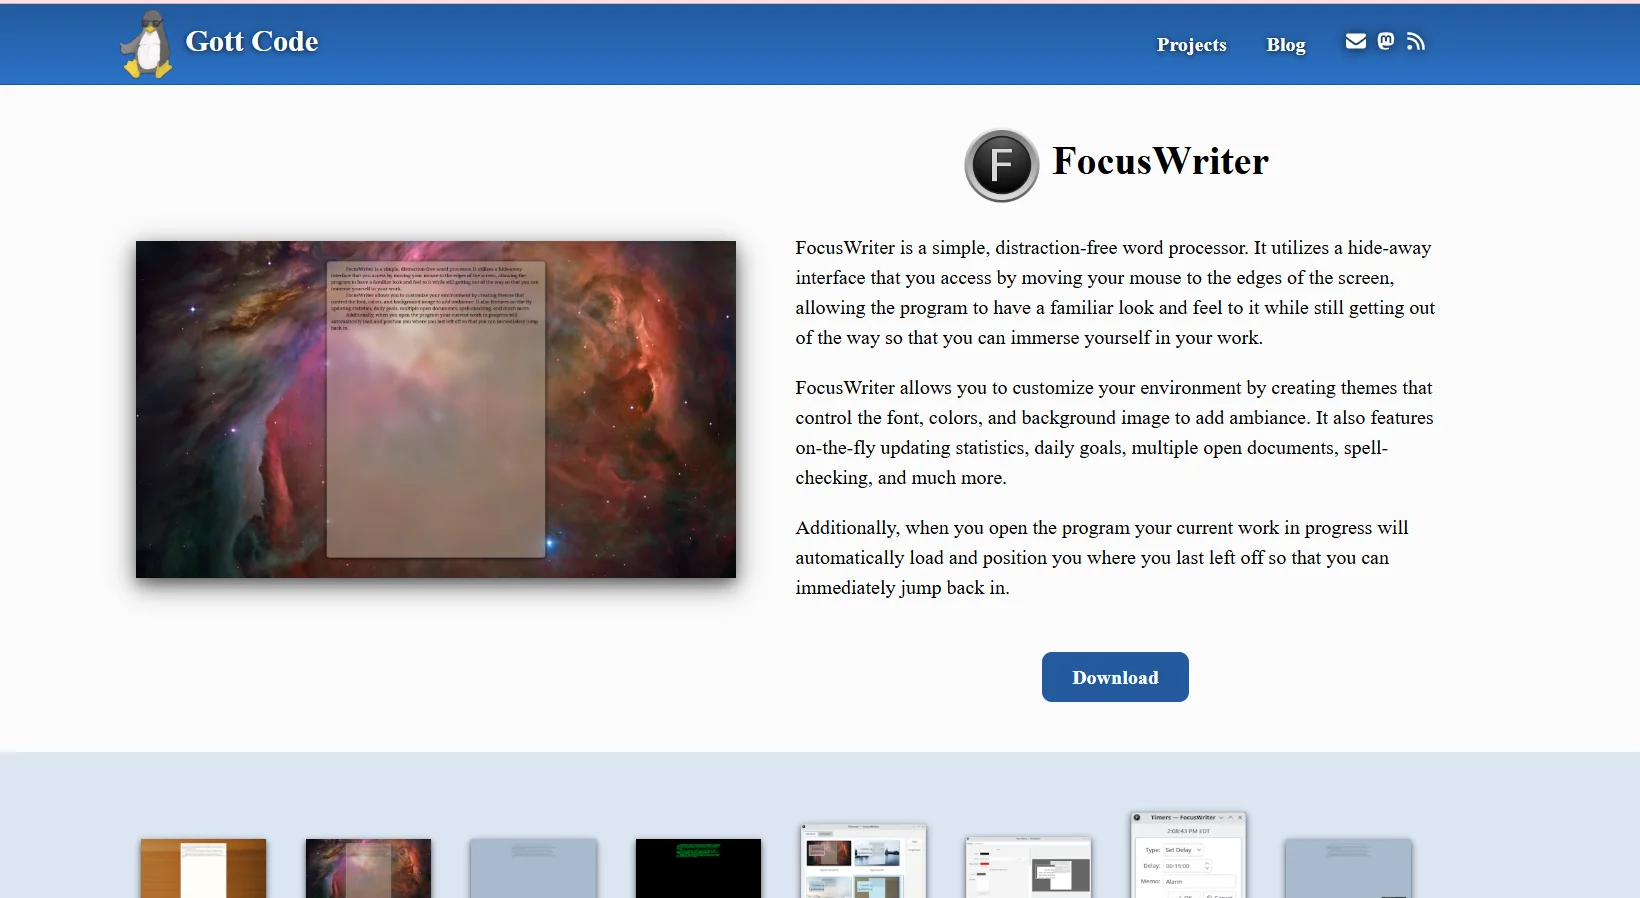The height and width of the screenshot is (898, 1640).
Task: Open the themes dialog screenshot thumbnail
Action: click(x=863, y=861)
